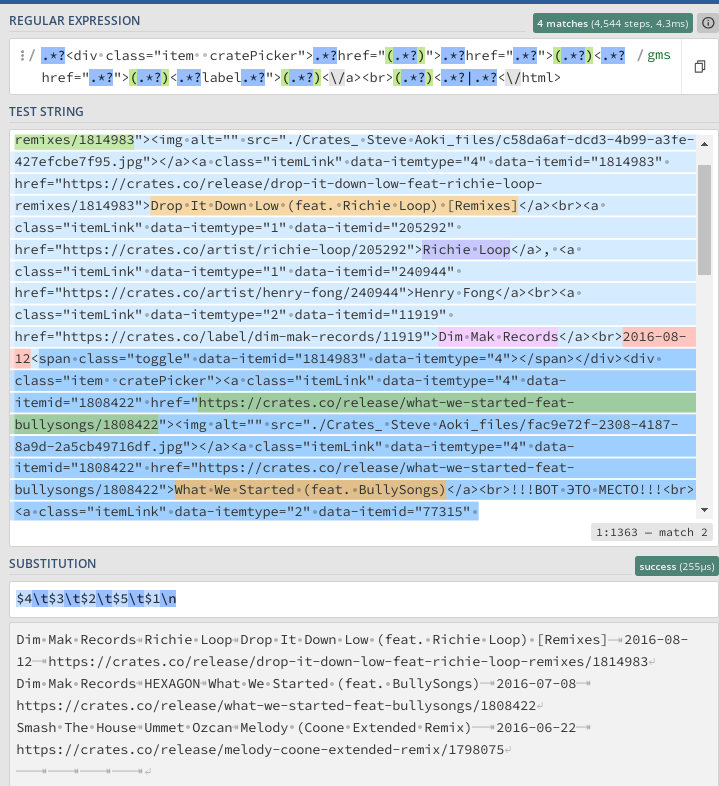Image resolution: width=719 pixels, height=786 pixels.
Task: Click the highlighted 'Dim Mak Records' match in test string
Action: click(x=498, y=336)
